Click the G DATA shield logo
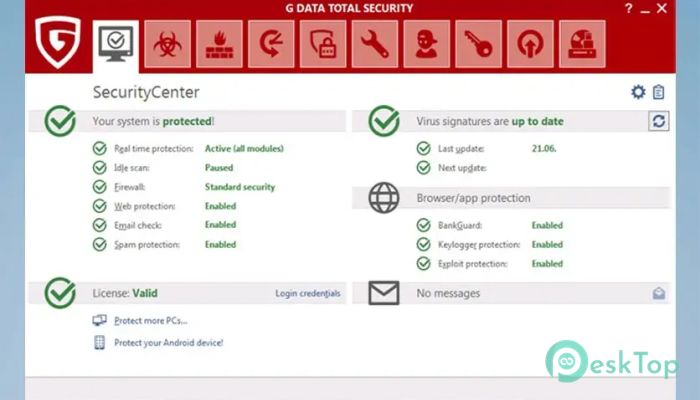Image resolution: width=700 pixels, height=400 pixels. click(x=58, y=42)
